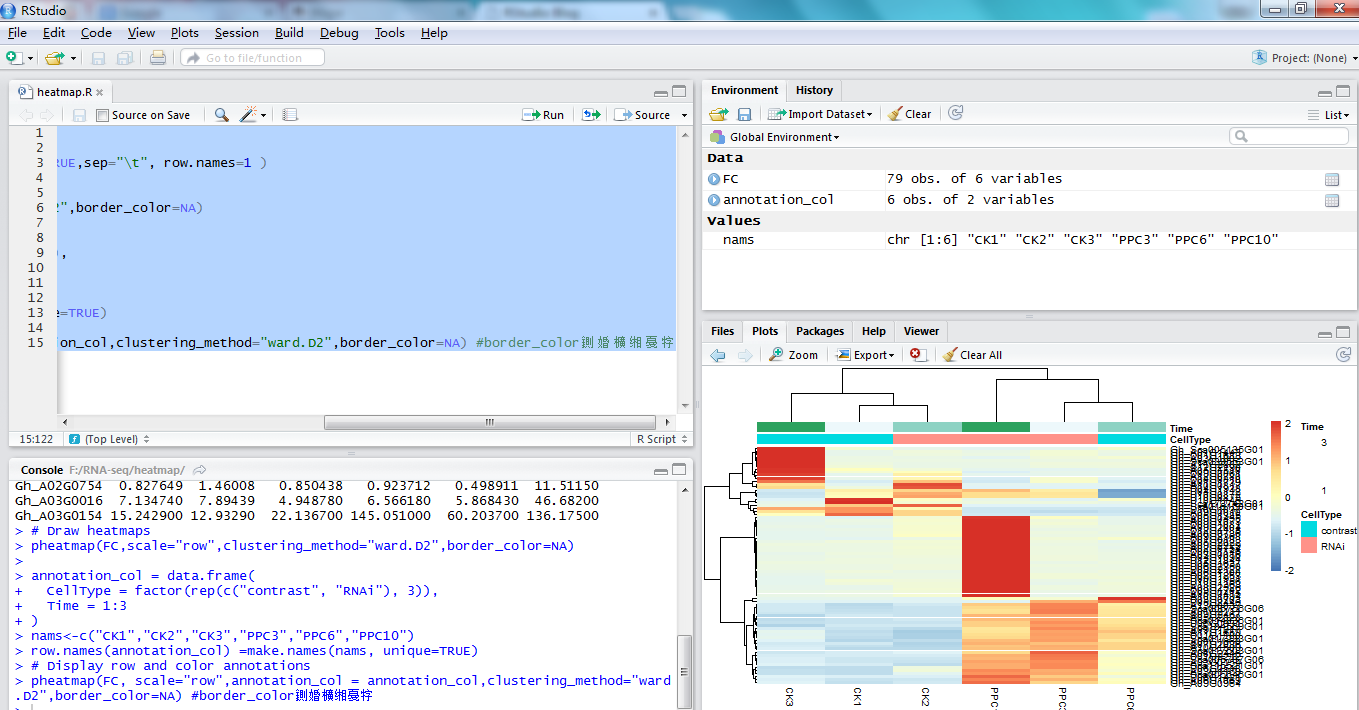1359x710 pixels.
Task: Toggle the Source on Save checkbox
Action: click(102, 115)
